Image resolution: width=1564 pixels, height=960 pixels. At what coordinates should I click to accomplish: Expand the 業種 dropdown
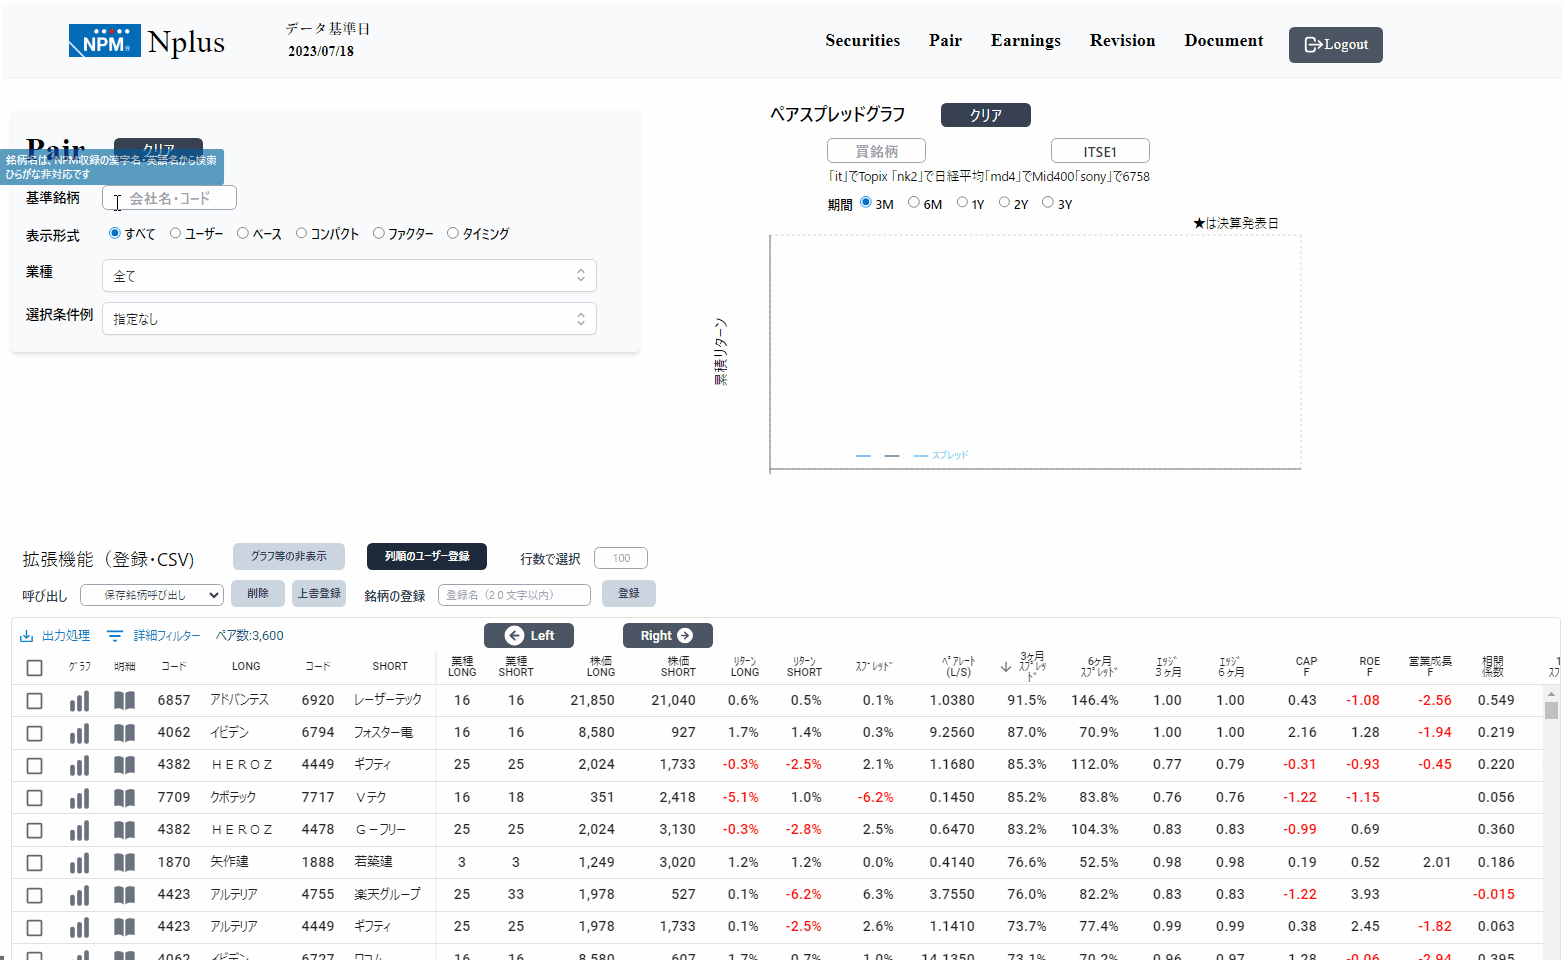click(349, 276)
